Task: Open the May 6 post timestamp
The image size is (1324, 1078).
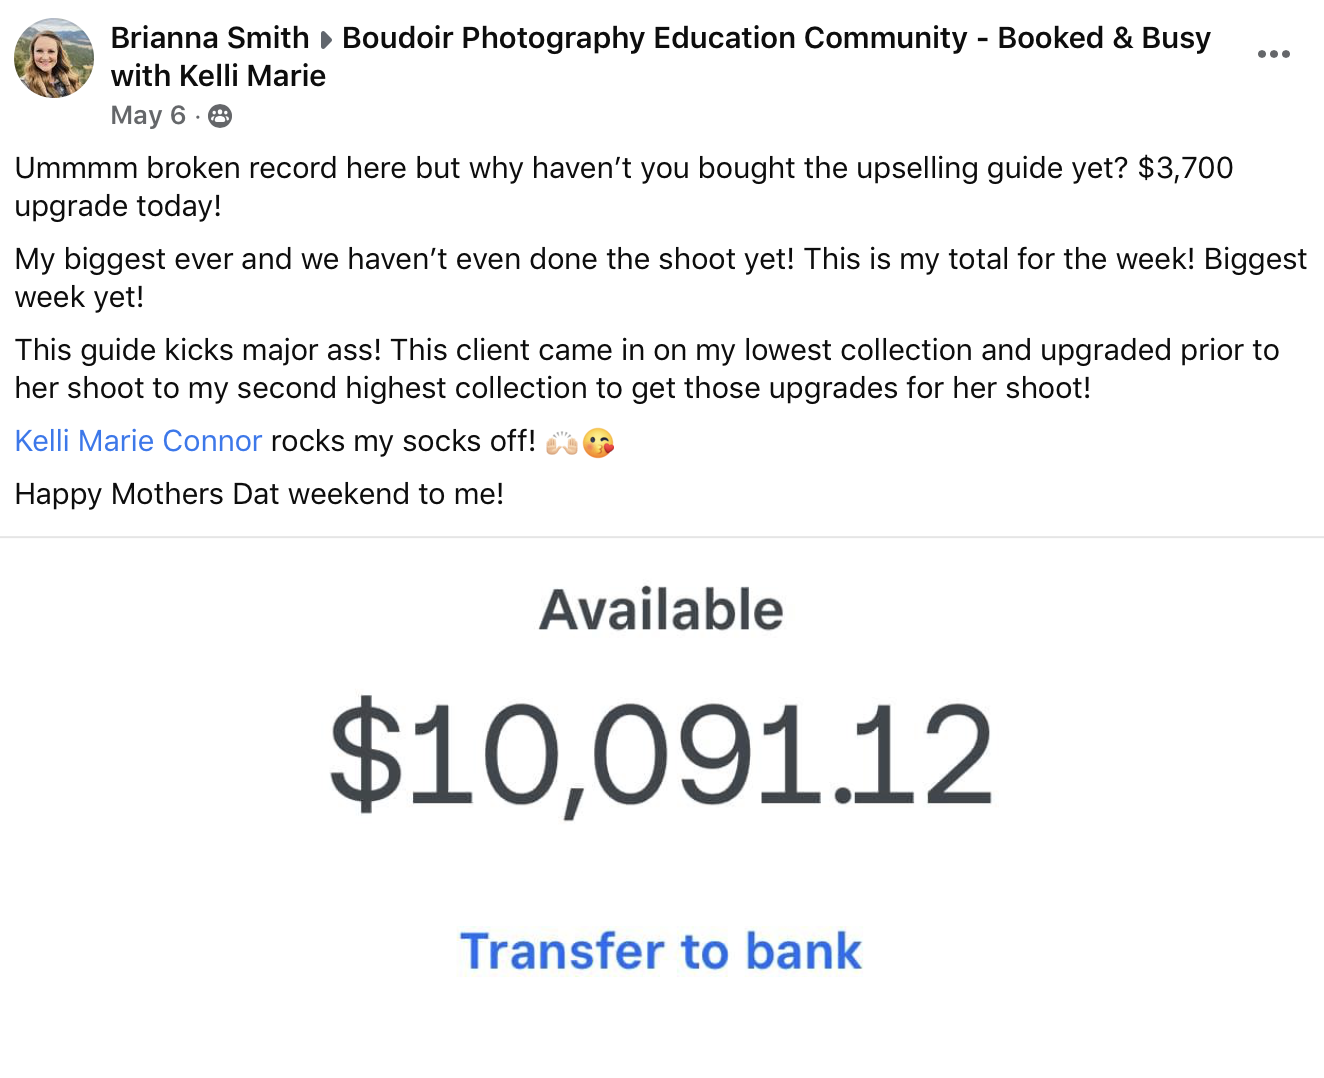Action: [148, 116]
